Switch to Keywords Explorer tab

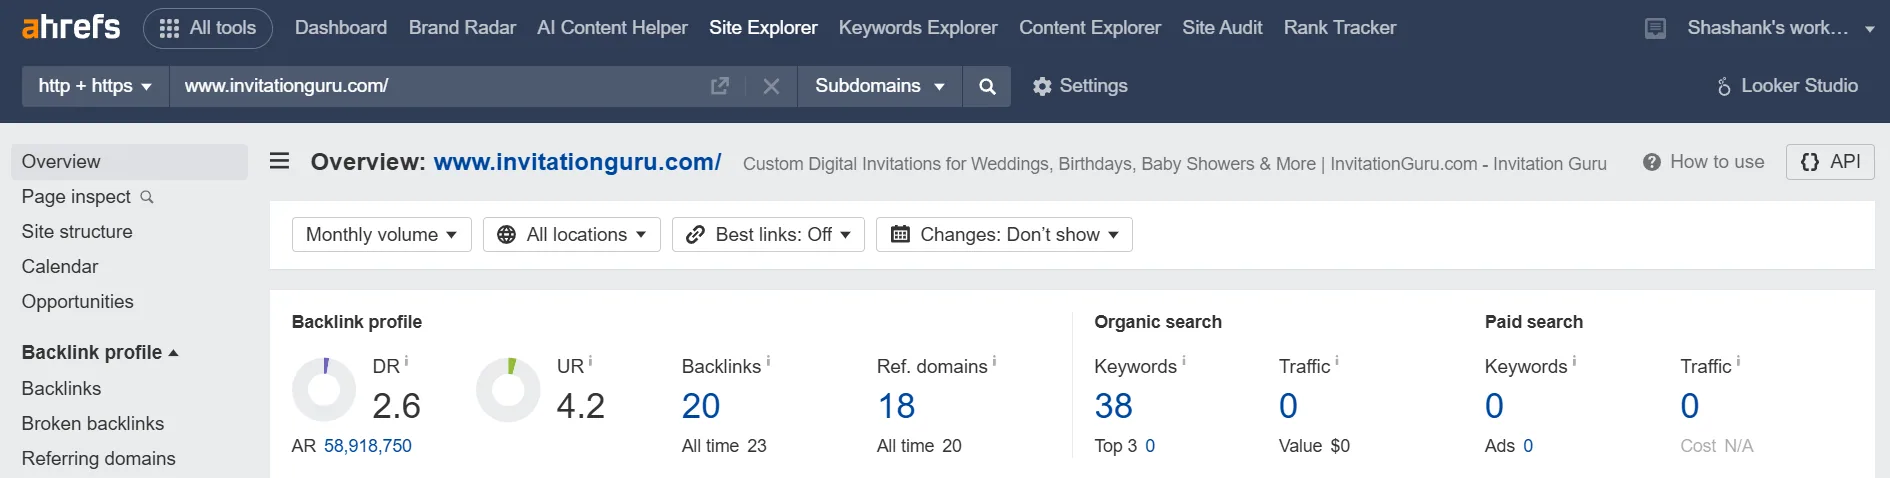917,28
